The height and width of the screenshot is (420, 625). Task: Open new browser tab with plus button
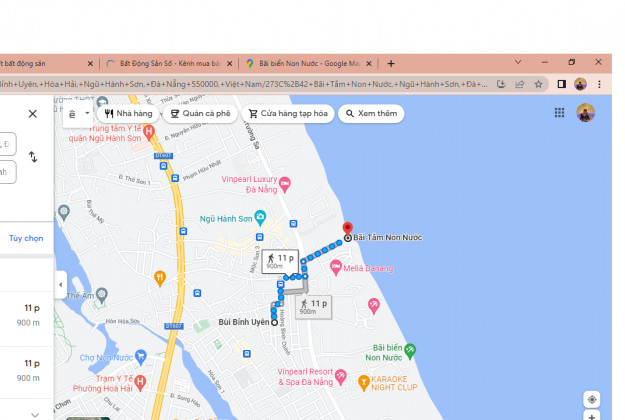391,63
